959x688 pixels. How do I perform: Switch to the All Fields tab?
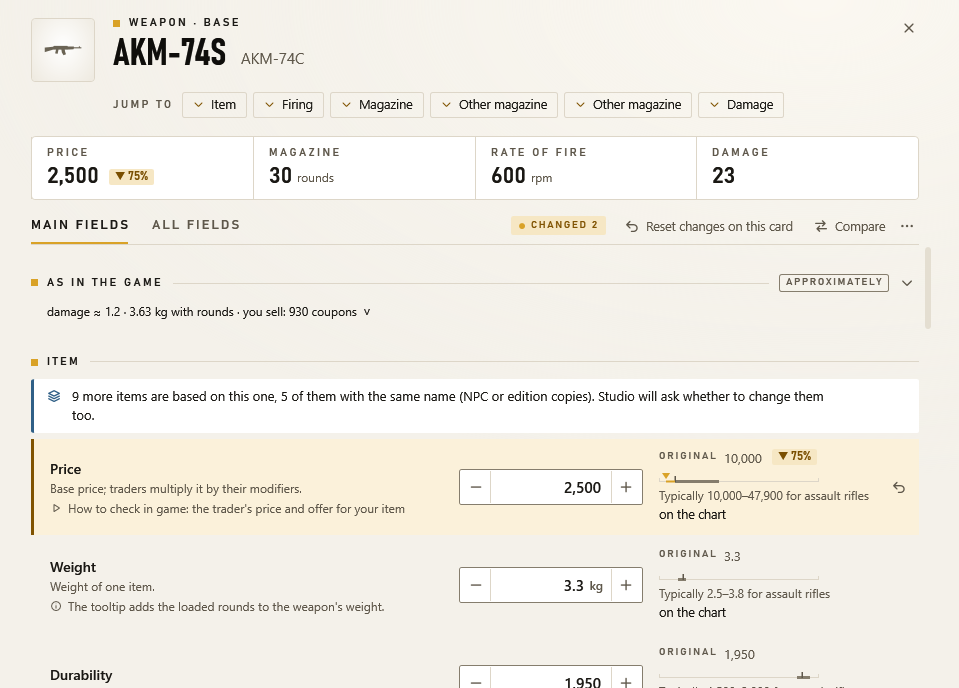(x=196, y=225)
